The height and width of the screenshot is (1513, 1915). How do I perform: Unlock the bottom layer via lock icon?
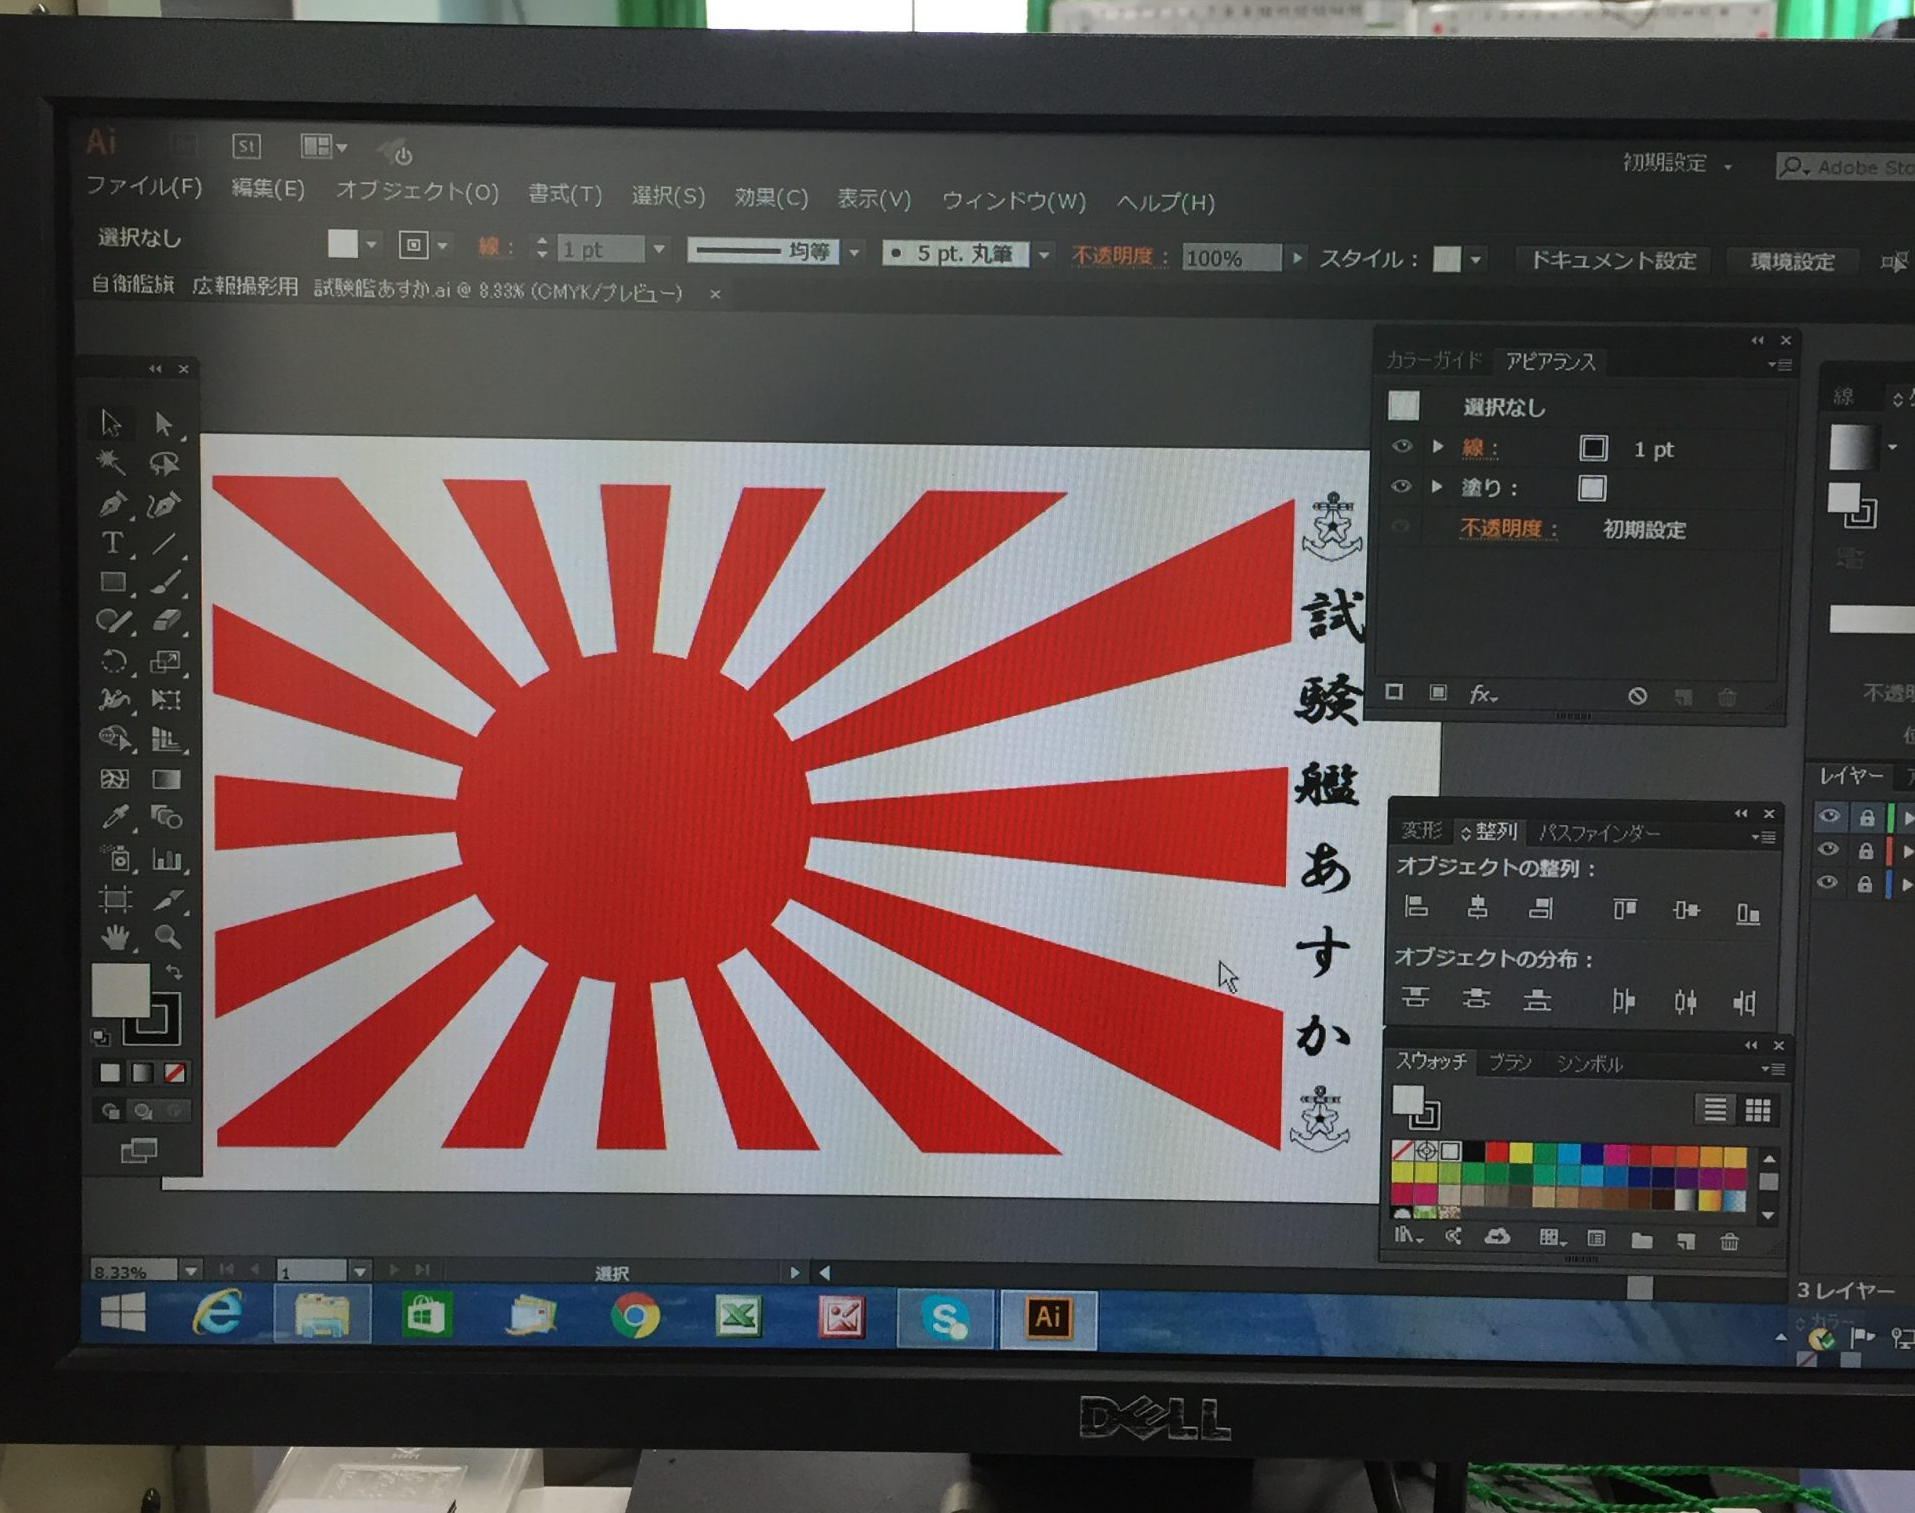[1865, 884]
